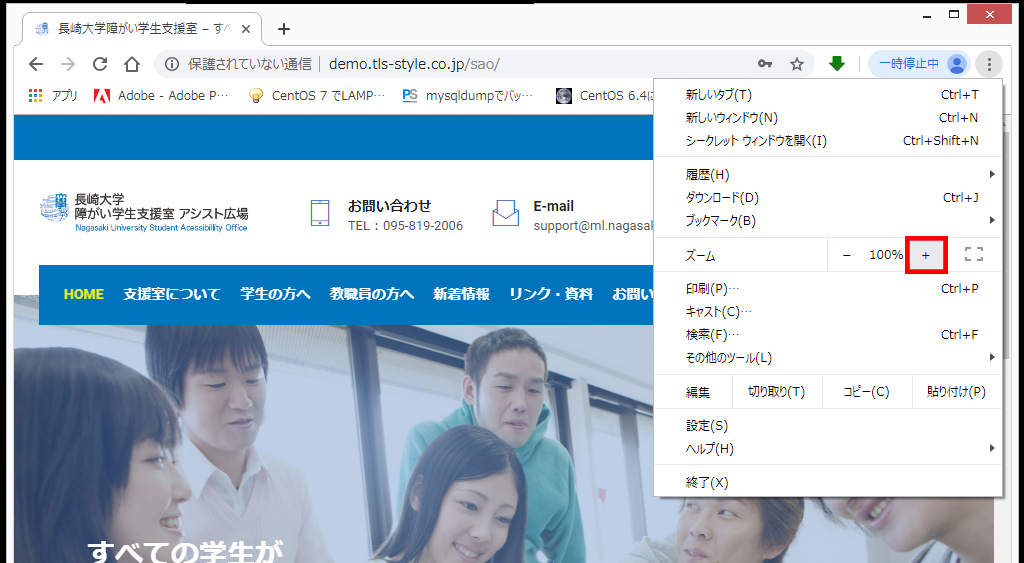Open ダウンロード(D) from the menu

point(827,197)
